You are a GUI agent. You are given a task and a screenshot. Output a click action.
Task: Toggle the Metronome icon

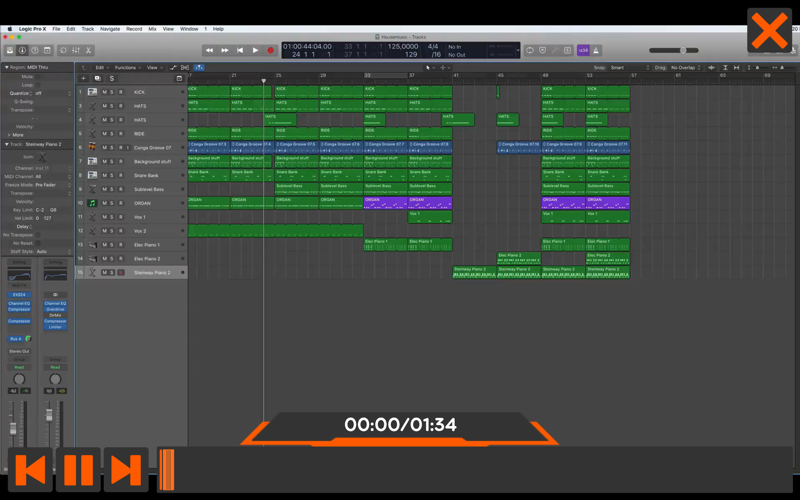point(596,50)
